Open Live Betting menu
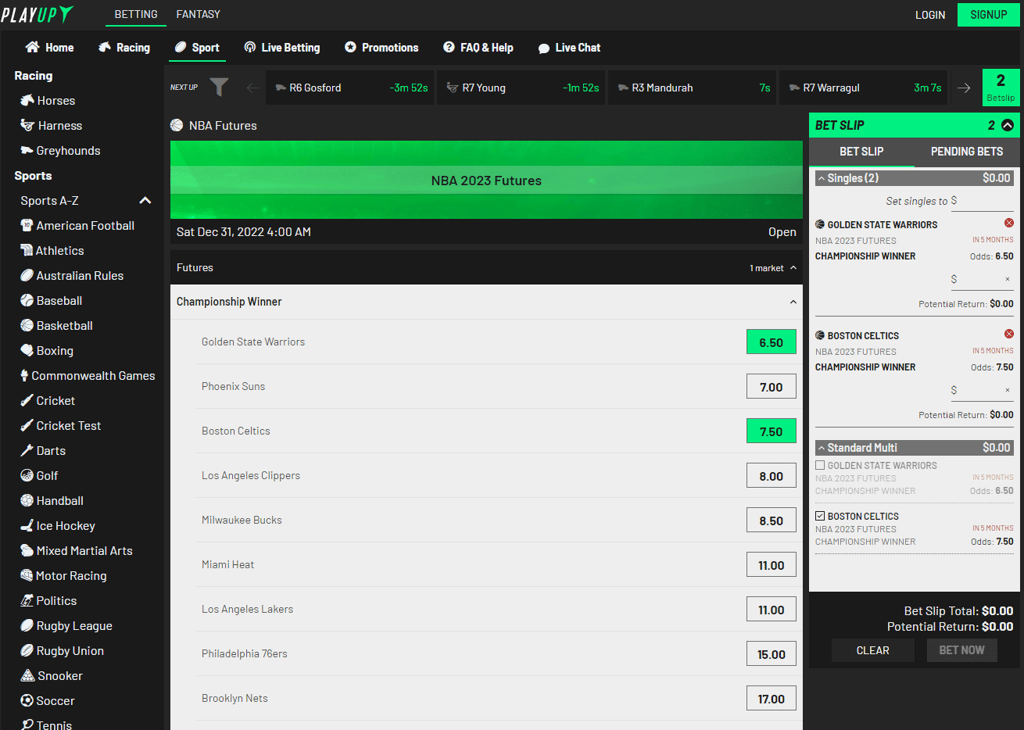1024x730 pixels. [x=282, y=48]
